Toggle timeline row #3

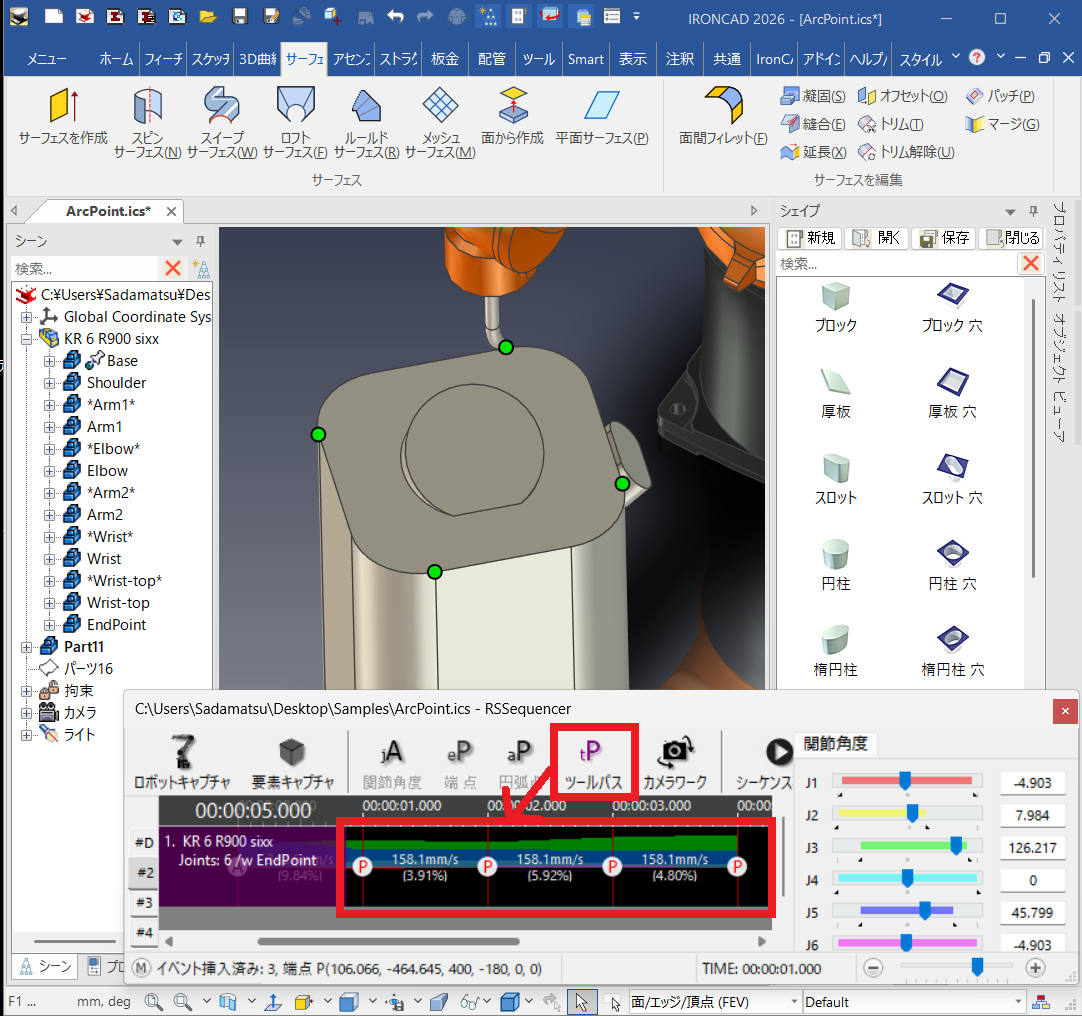[x=144, y=902]
